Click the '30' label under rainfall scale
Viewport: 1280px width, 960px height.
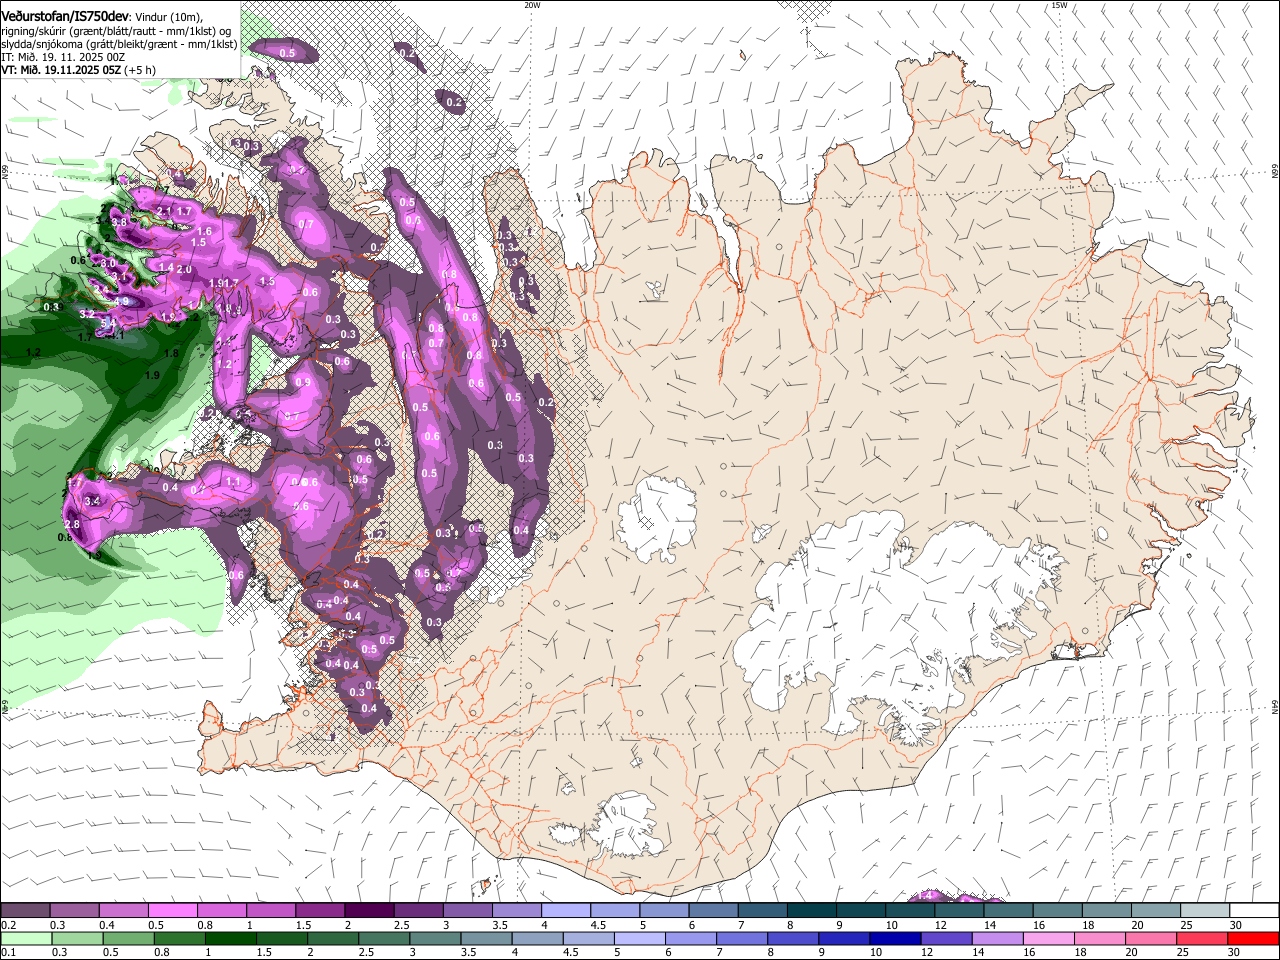[1233, 953]
